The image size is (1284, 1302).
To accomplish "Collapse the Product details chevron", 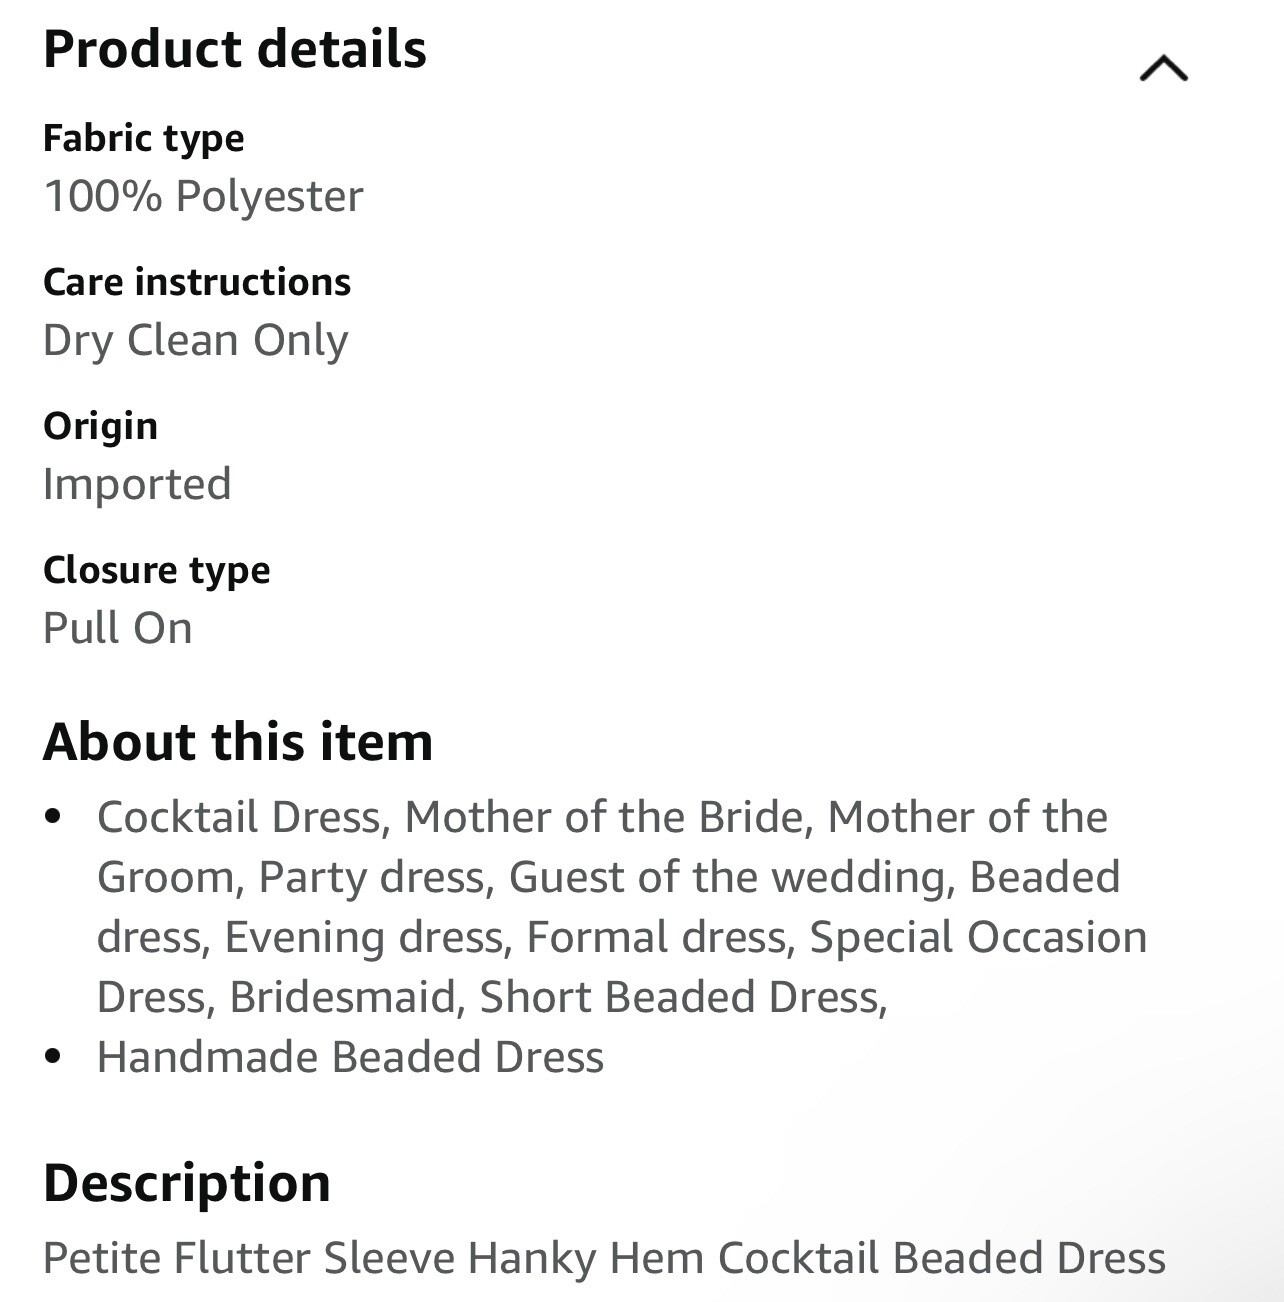I will click(x=1163, y=69).
